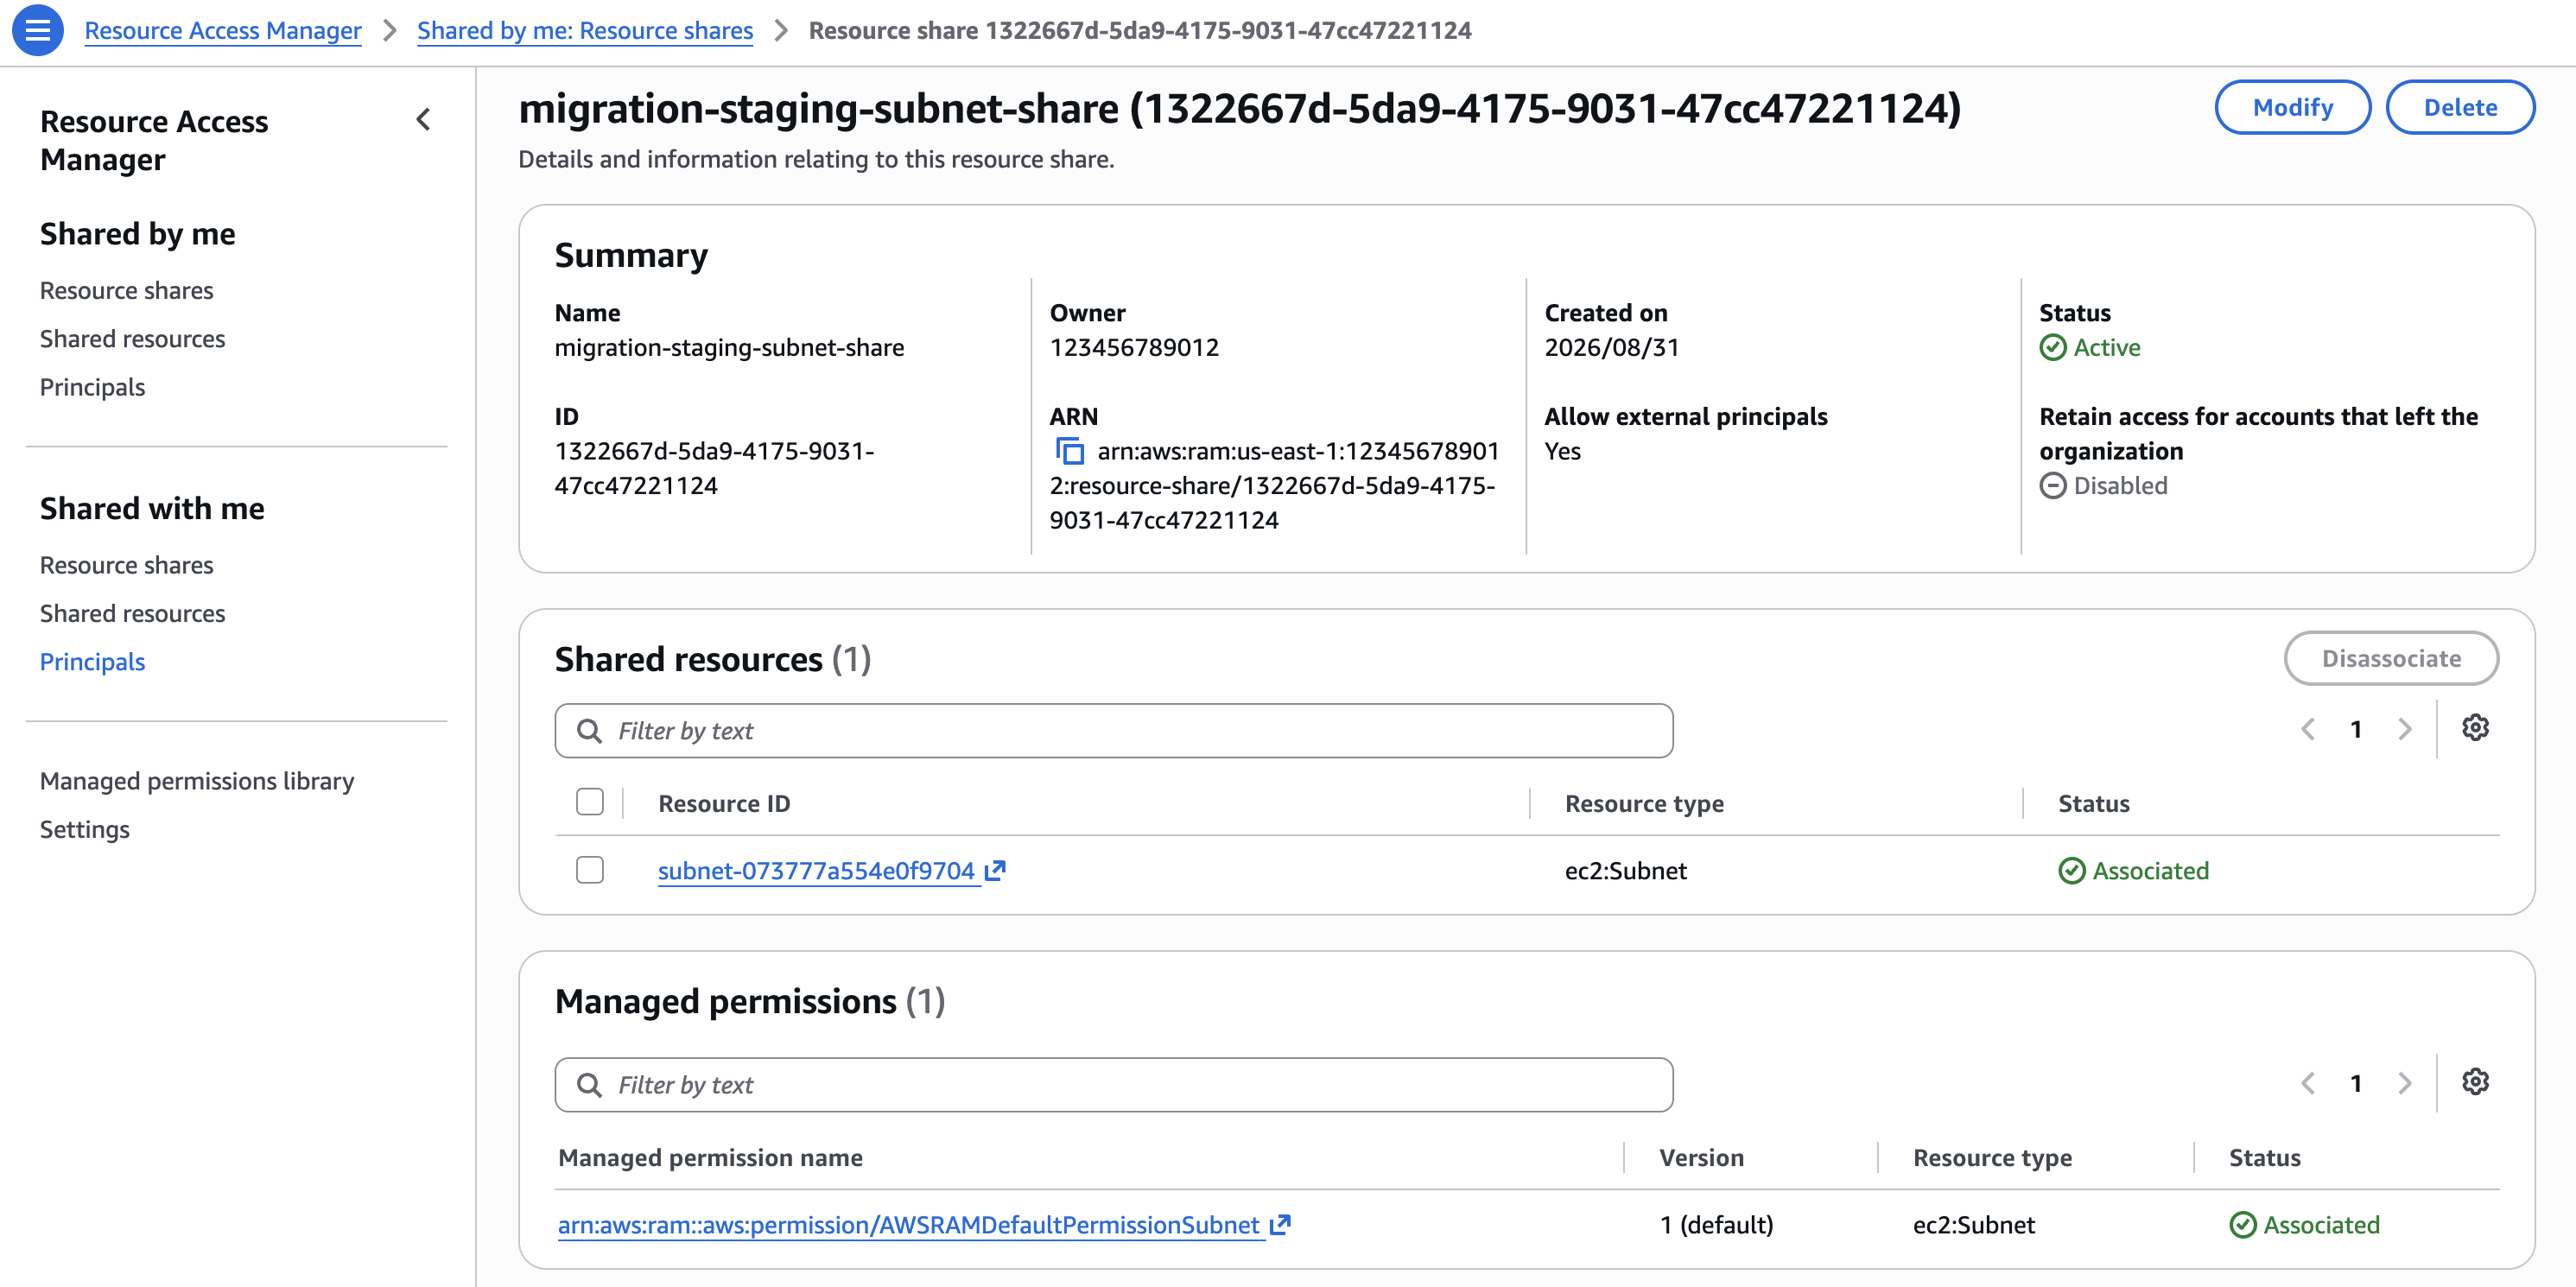Go to previous page of Managed permissions
Image resolution: width=2576 pixels, height=1287 pixels.
(x=2308, y=1084)
